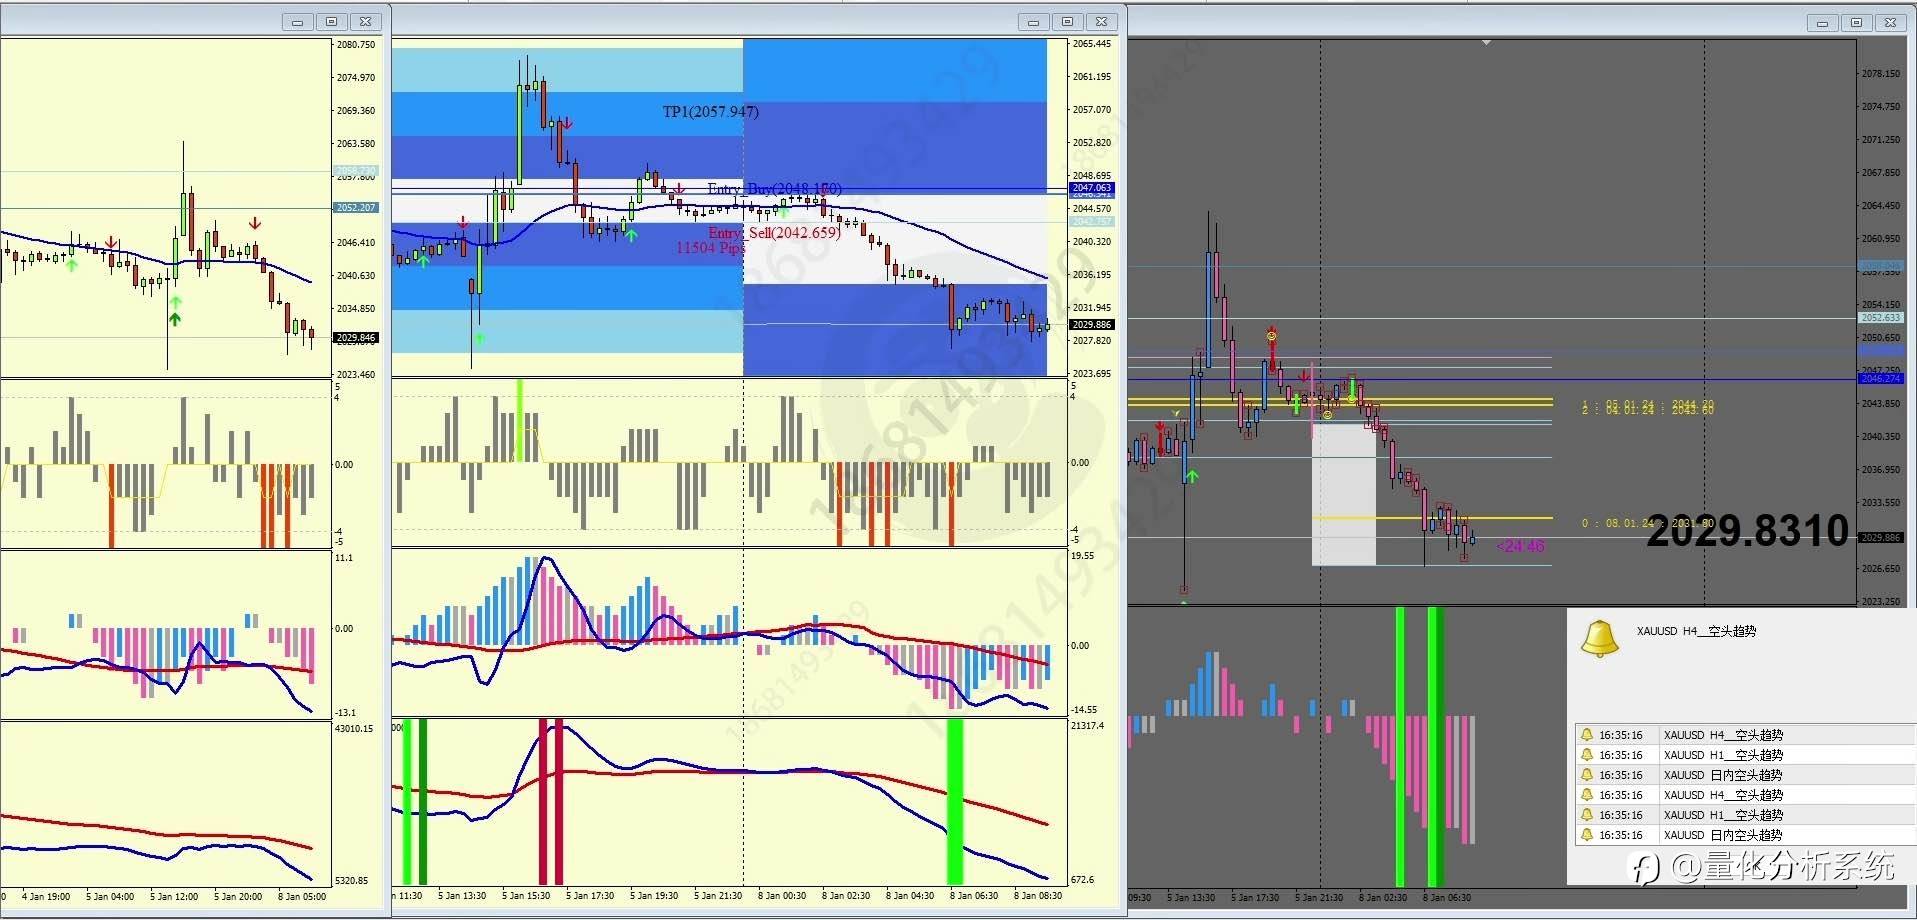The width and height of the screenshot is (1917, 920).
Task: Restore the middle blue-zone chart window
Action: pos(1067,21)
